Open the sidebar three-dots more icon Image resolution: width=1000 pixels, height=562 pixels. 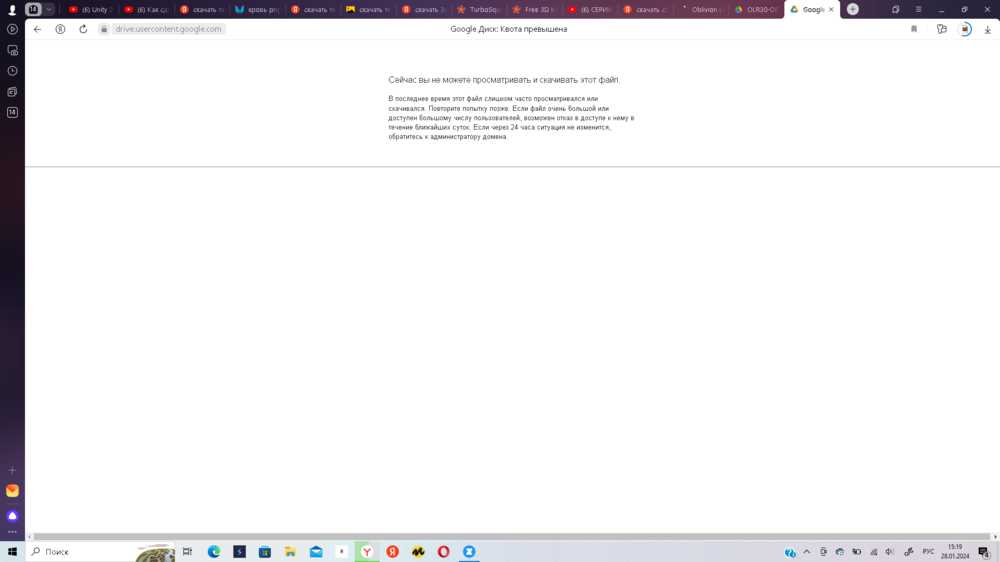tap(12, 531)
